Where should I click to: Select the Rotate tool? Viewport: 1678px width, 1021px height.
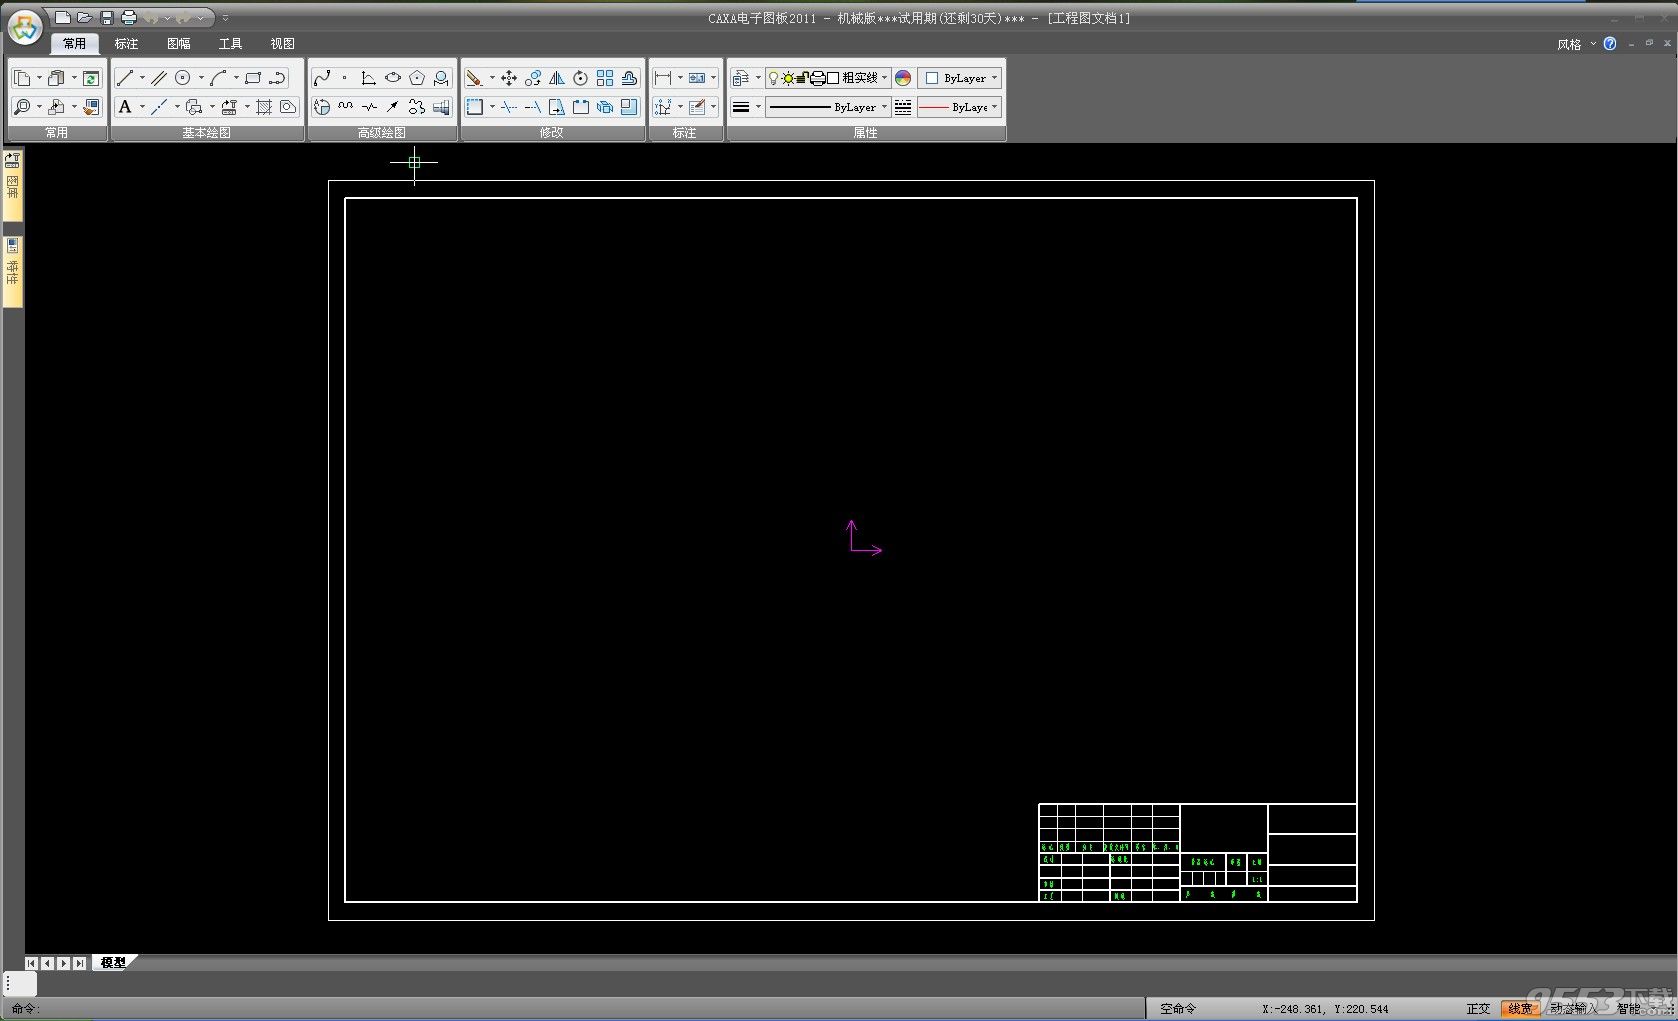point(581,78)
